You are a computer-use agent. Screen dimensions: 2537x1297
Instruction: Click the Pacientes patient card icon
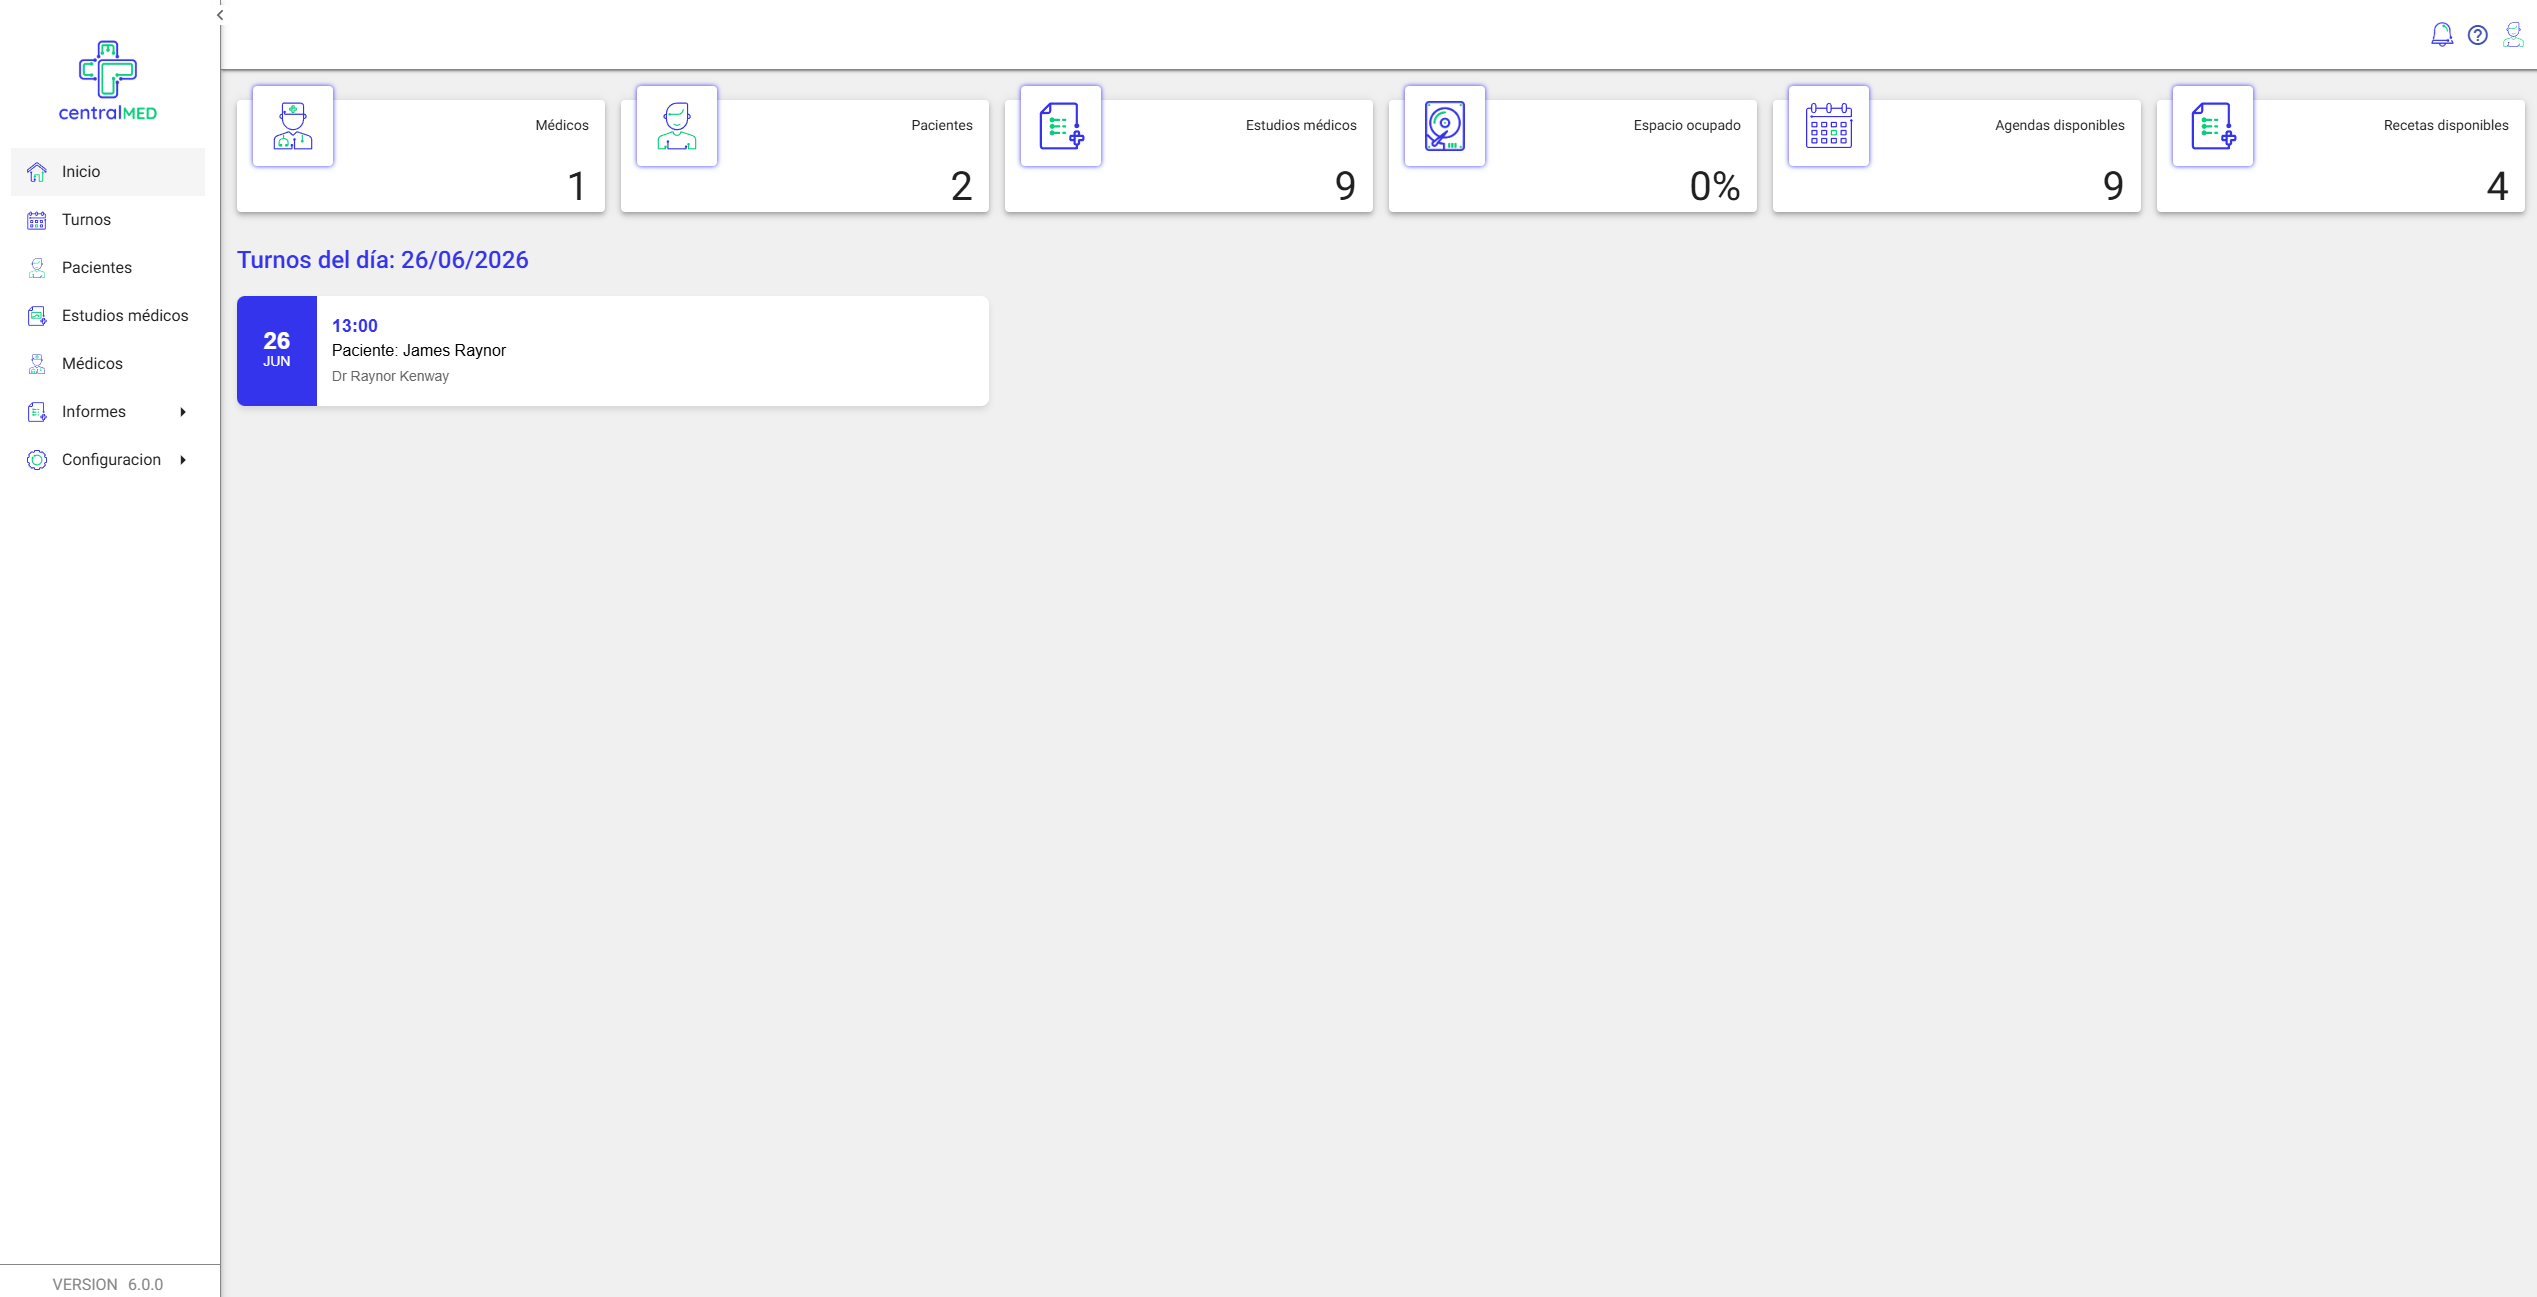677,126
